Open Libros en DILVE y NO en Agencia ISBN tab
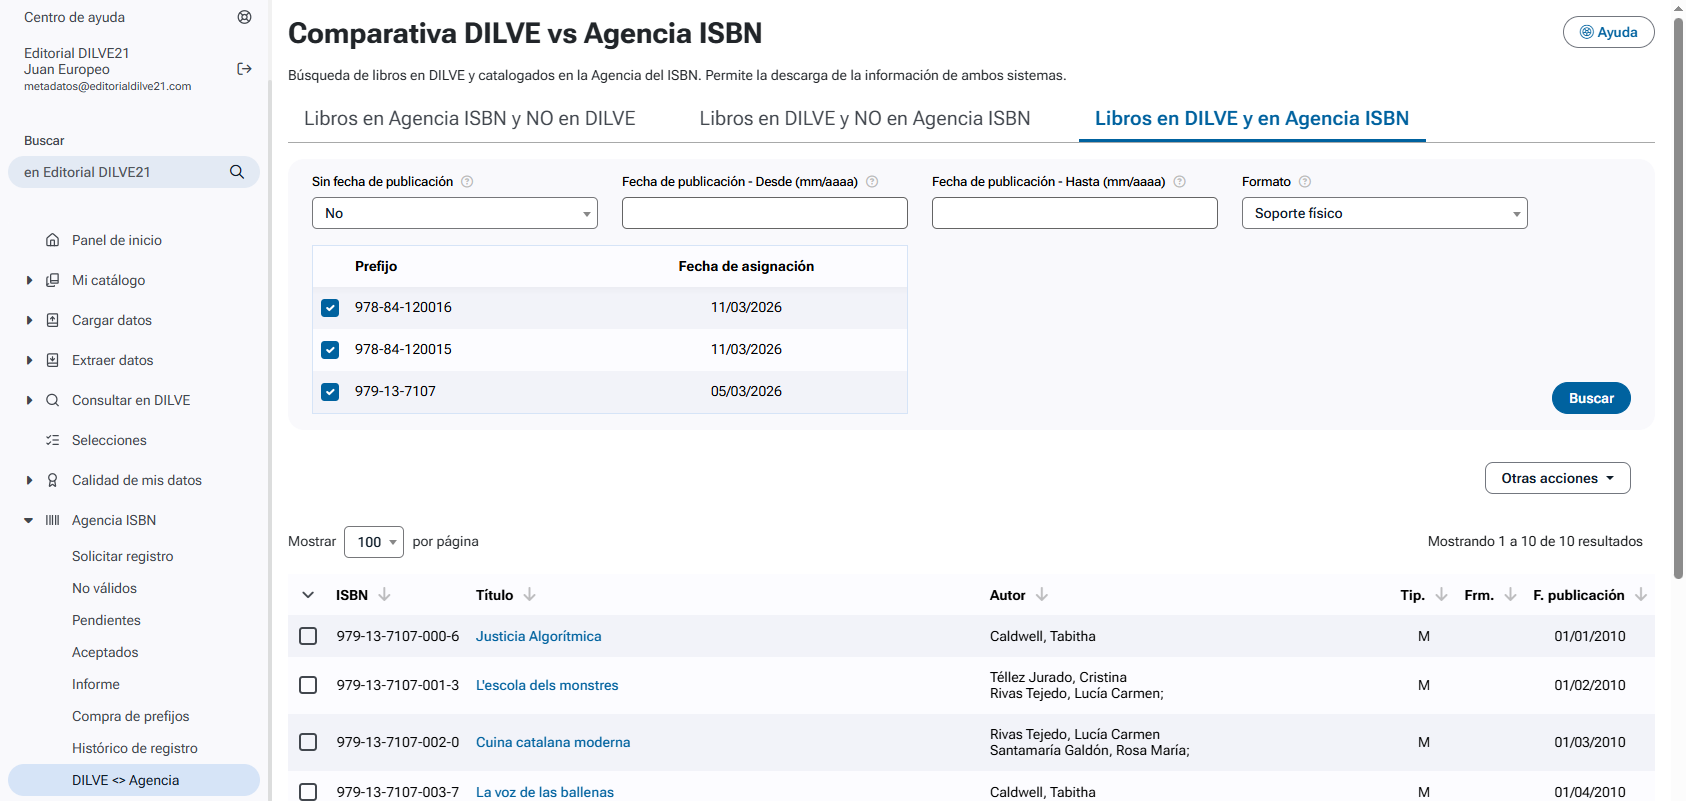The image size is (1686, 801). pos(864,118)
